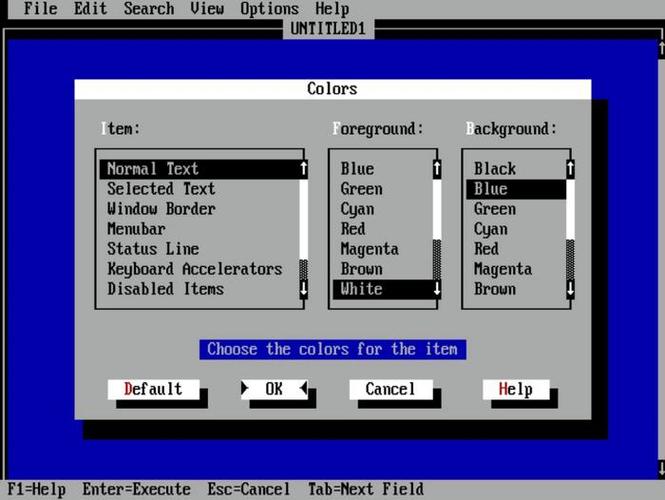Image resolution: width=665 pixels, height=500 pixels.
Task: Click the Background list scroll-up arrow
Action: coord(570,169)
